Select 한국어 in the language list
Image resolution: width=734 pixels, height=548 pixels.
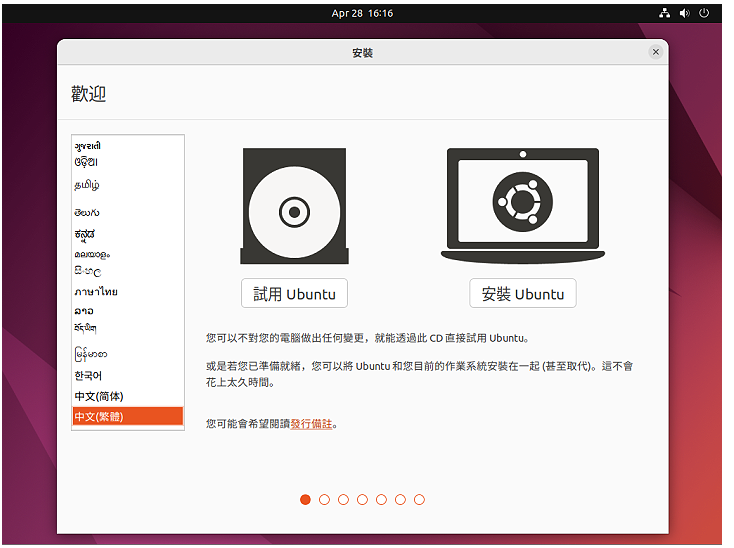[x=128, y=376]
